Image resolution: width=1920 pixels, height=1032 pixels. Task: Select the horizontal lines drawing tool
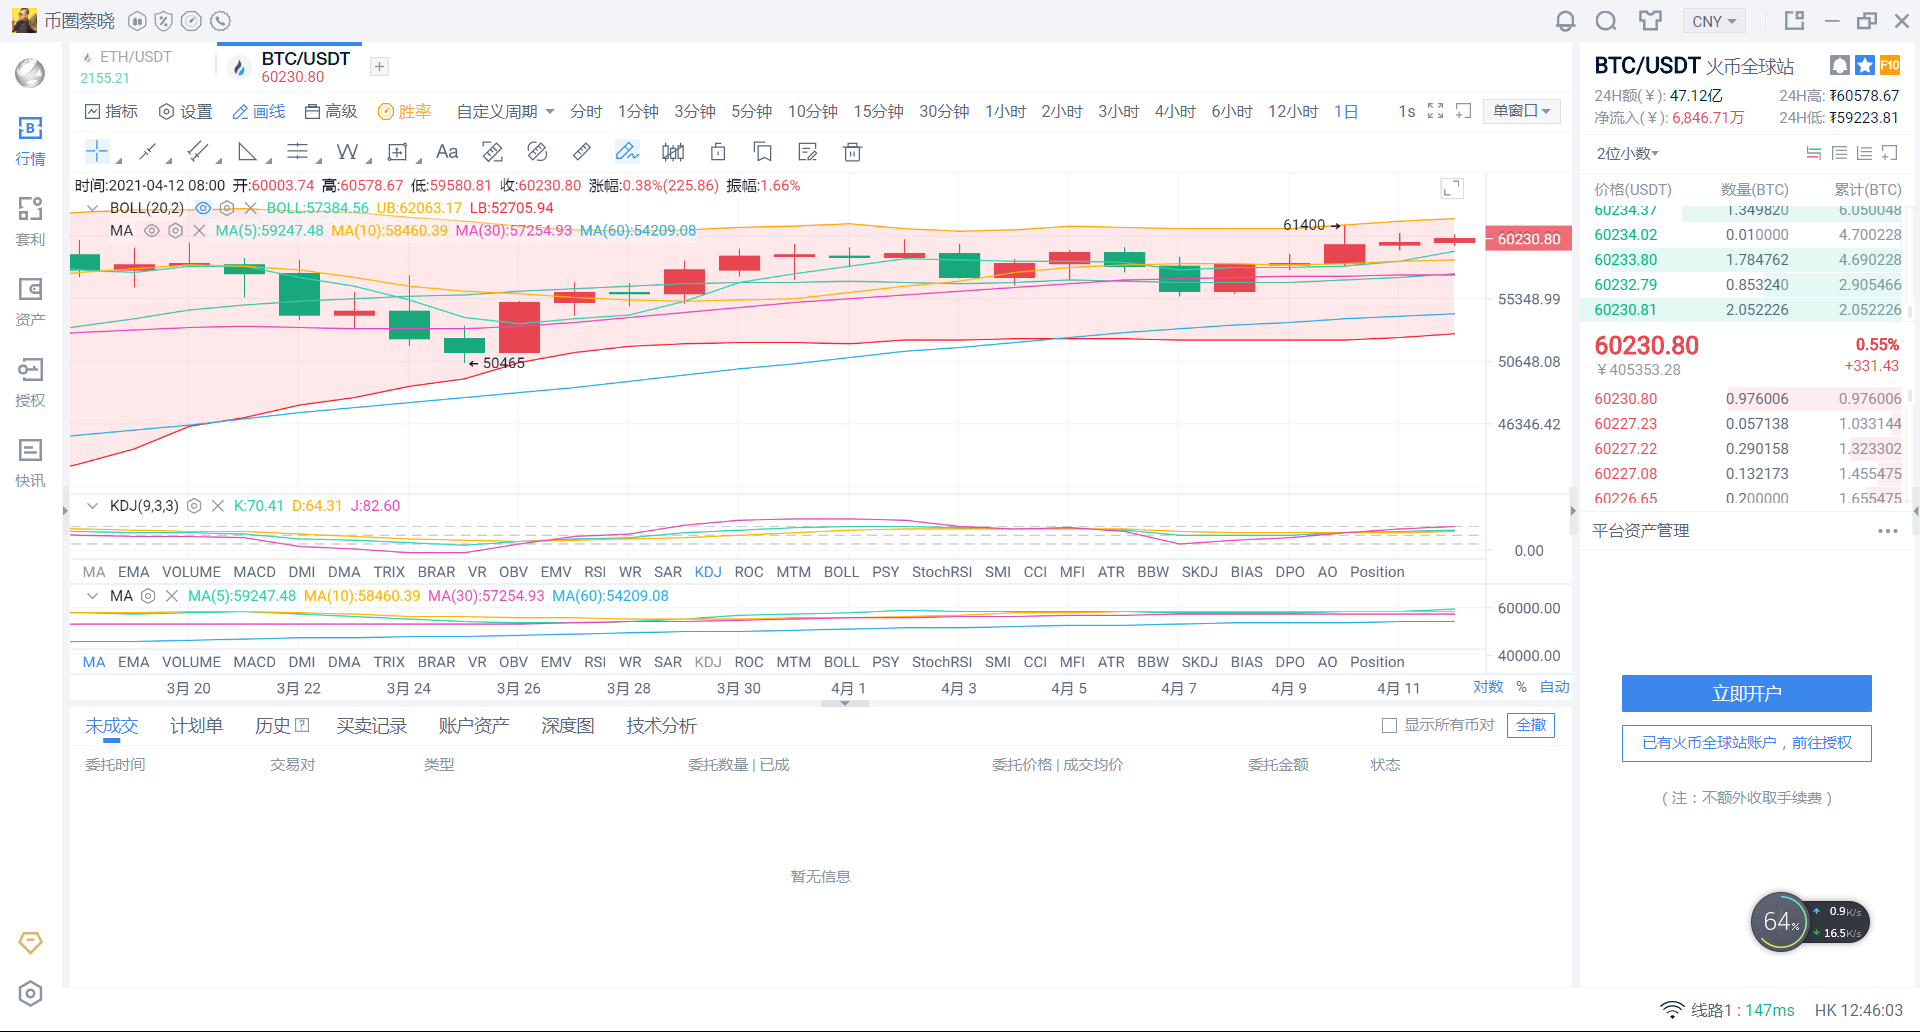(297, 152)
